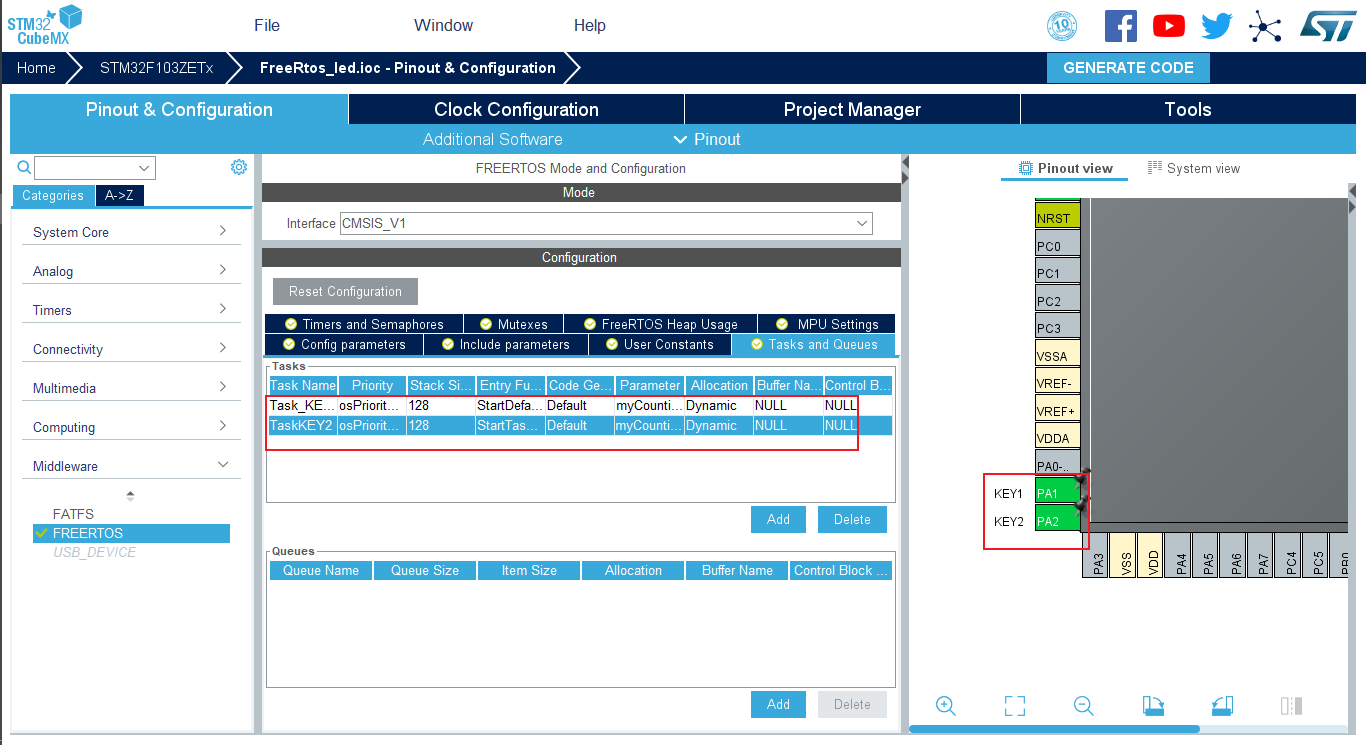The width and height of the screenshot is (1366, 745).
Task: Rotate the chip clockwise using the rotate icon
Action: point(1153,705)
